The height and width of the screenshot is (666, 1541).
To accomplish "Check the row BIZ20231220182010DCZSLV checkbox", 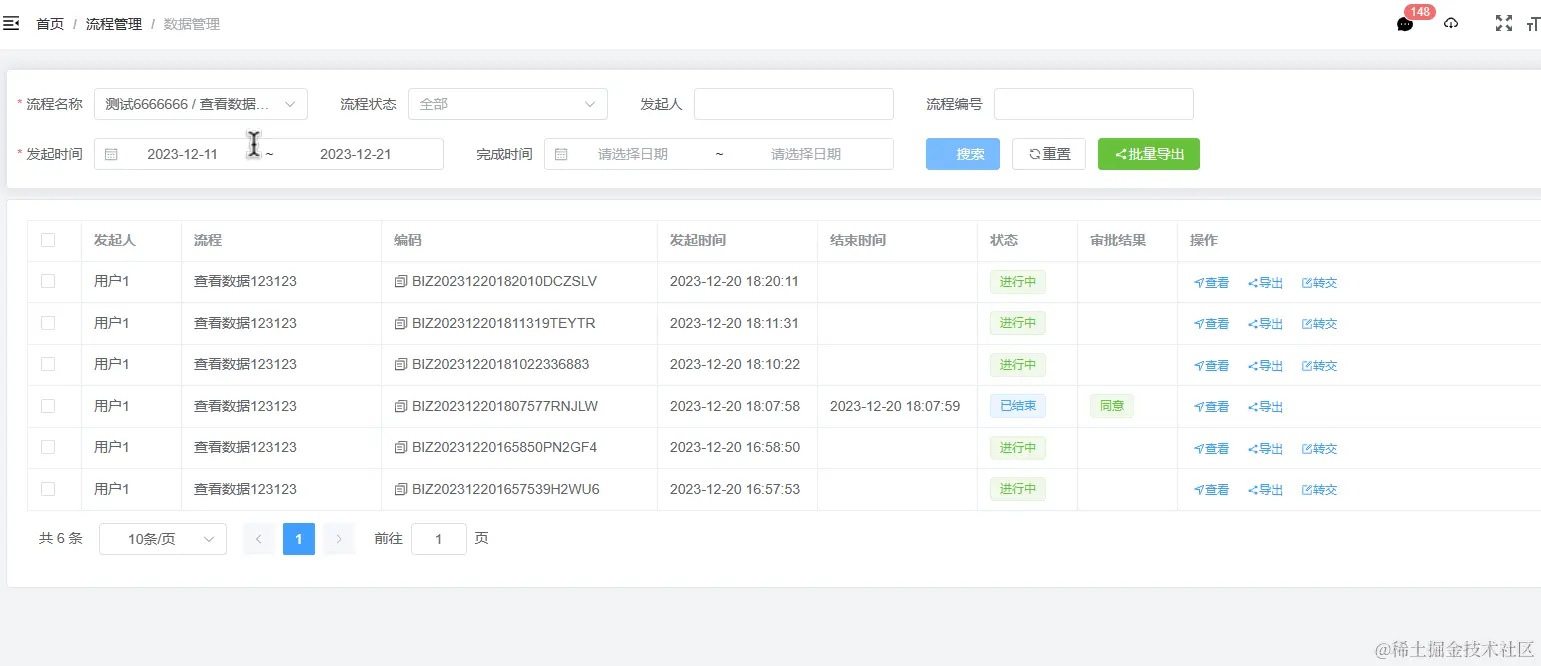I will [x=48, y=281].
